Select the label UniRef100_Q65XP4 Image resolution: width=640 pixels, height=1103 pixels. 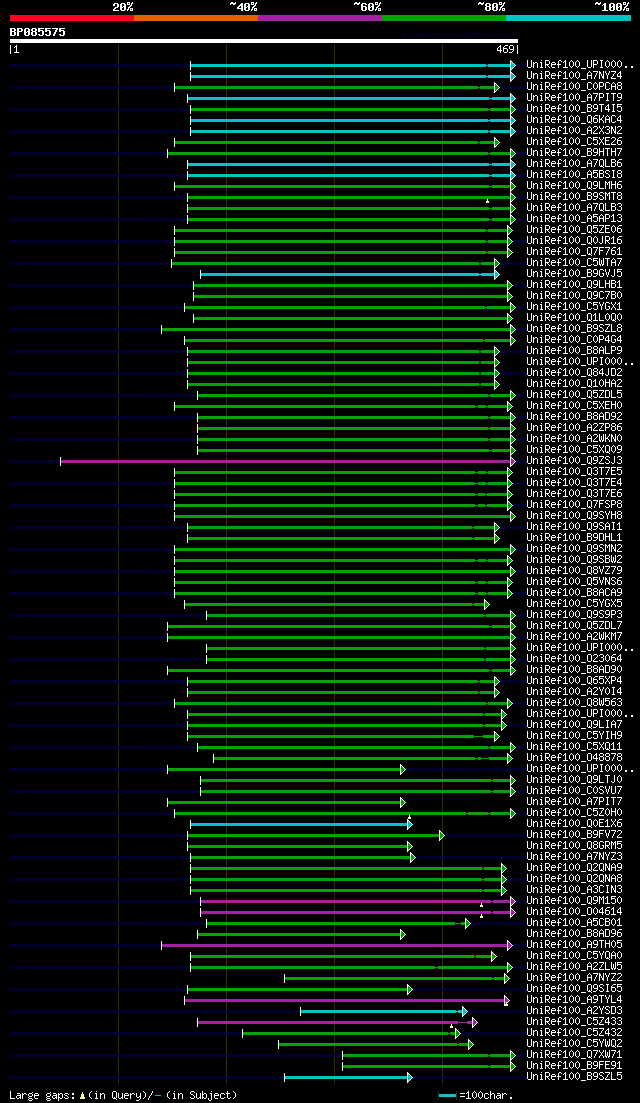[x=575, y=681]
